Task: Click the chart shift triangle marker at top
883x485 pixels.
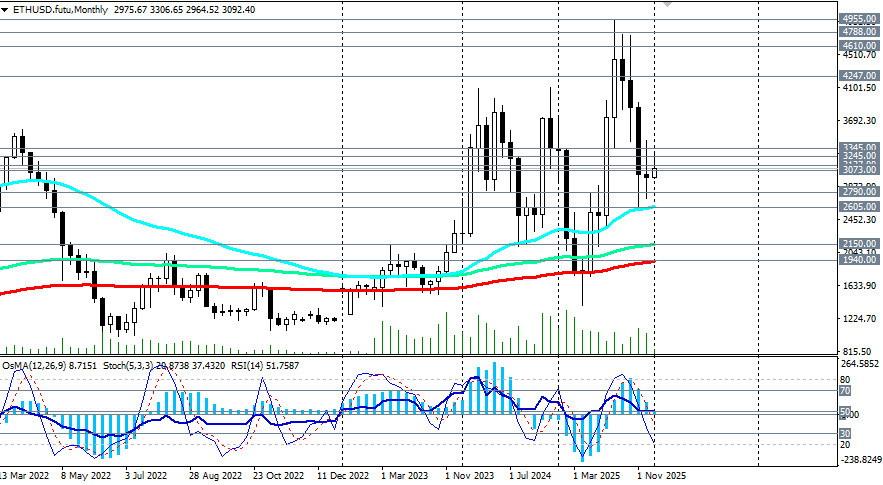Action: pos(668,4)
